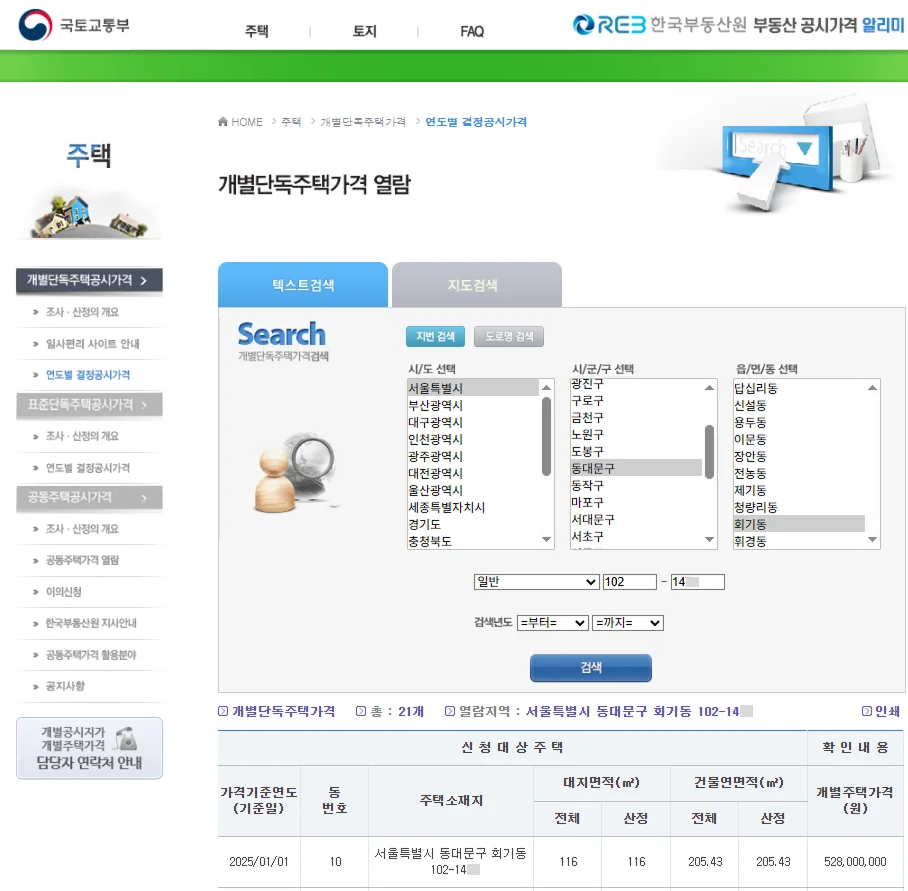Open highlighted 연도별 결정공시가격 sidebar link

click(x=88, y=375)
